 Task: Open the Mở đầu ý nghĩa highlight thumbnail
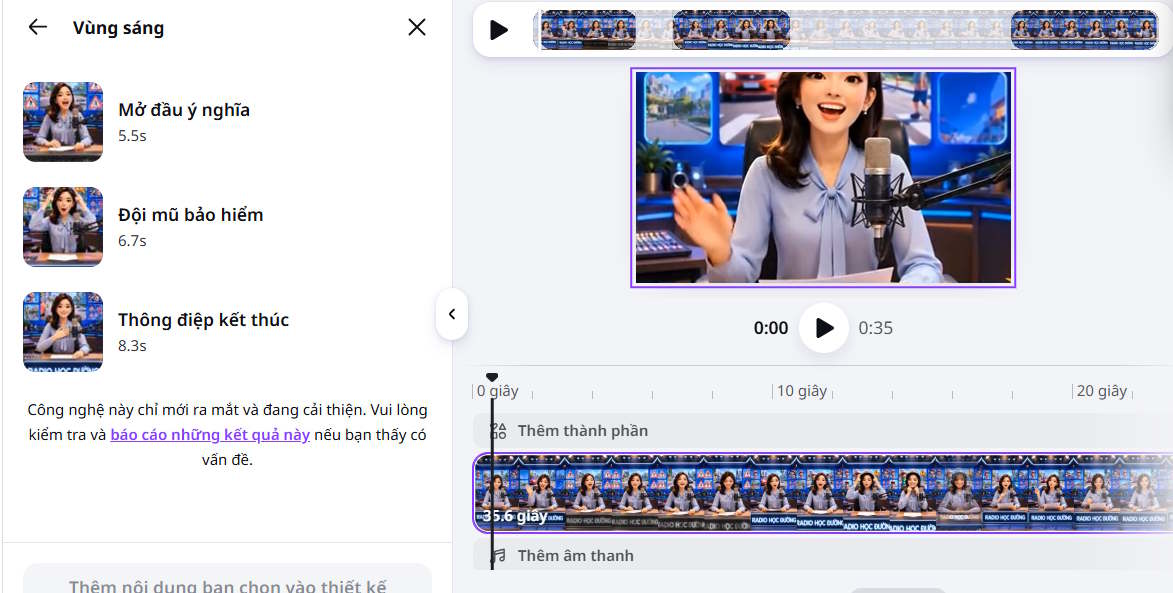point(63,121)
